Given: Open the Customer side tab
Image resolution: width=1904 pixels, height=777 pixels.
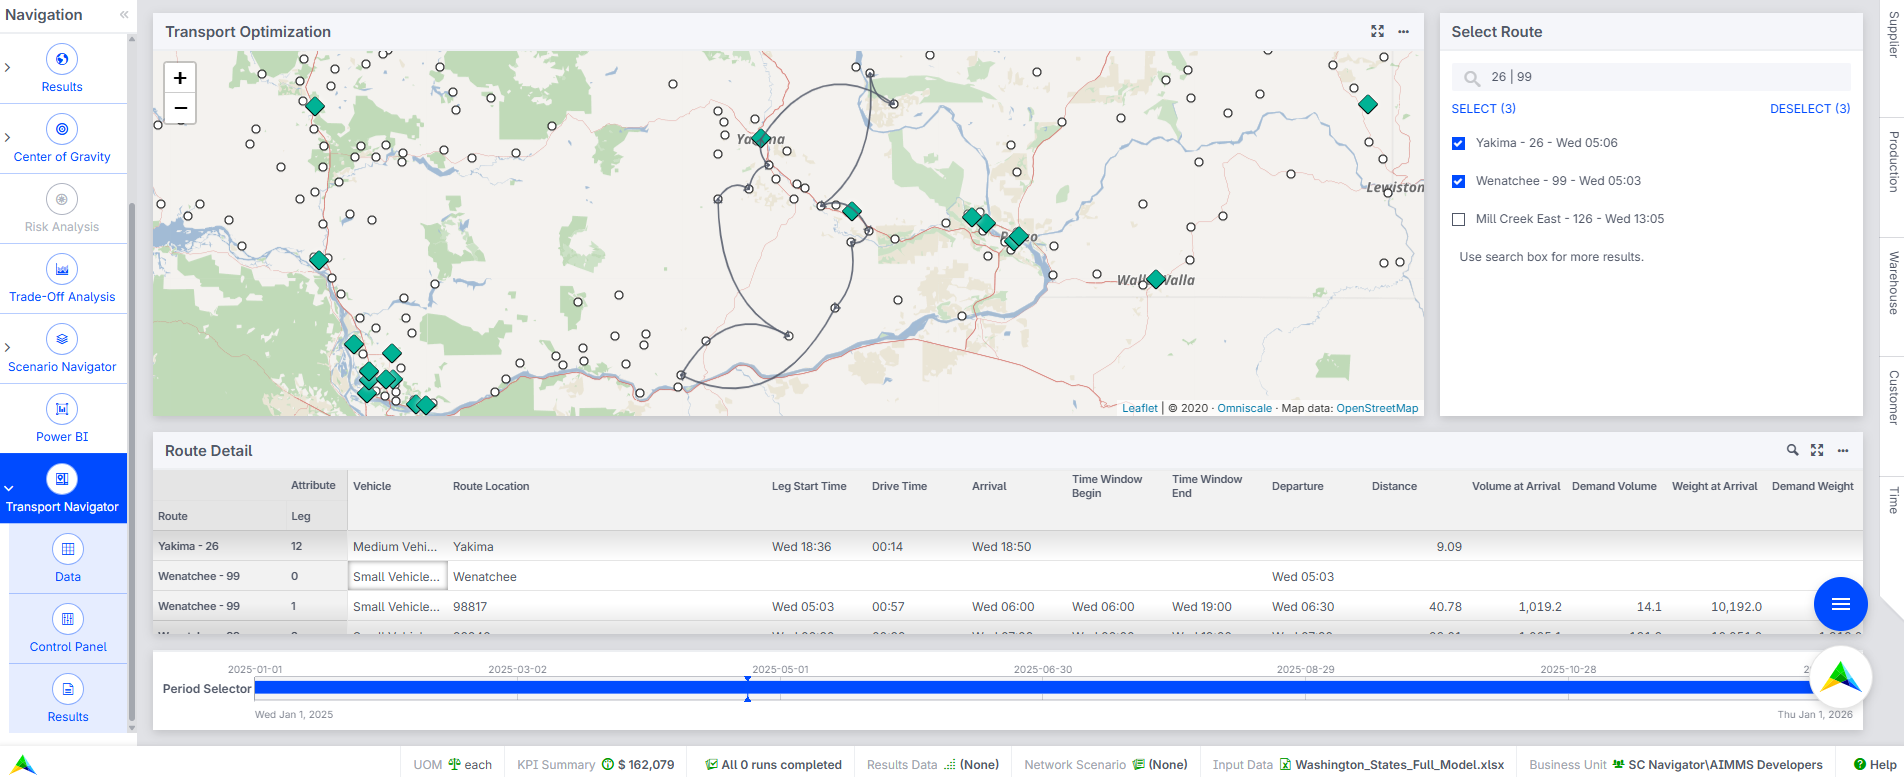Looking at the screenshot, I should [x=1893, y=398].
